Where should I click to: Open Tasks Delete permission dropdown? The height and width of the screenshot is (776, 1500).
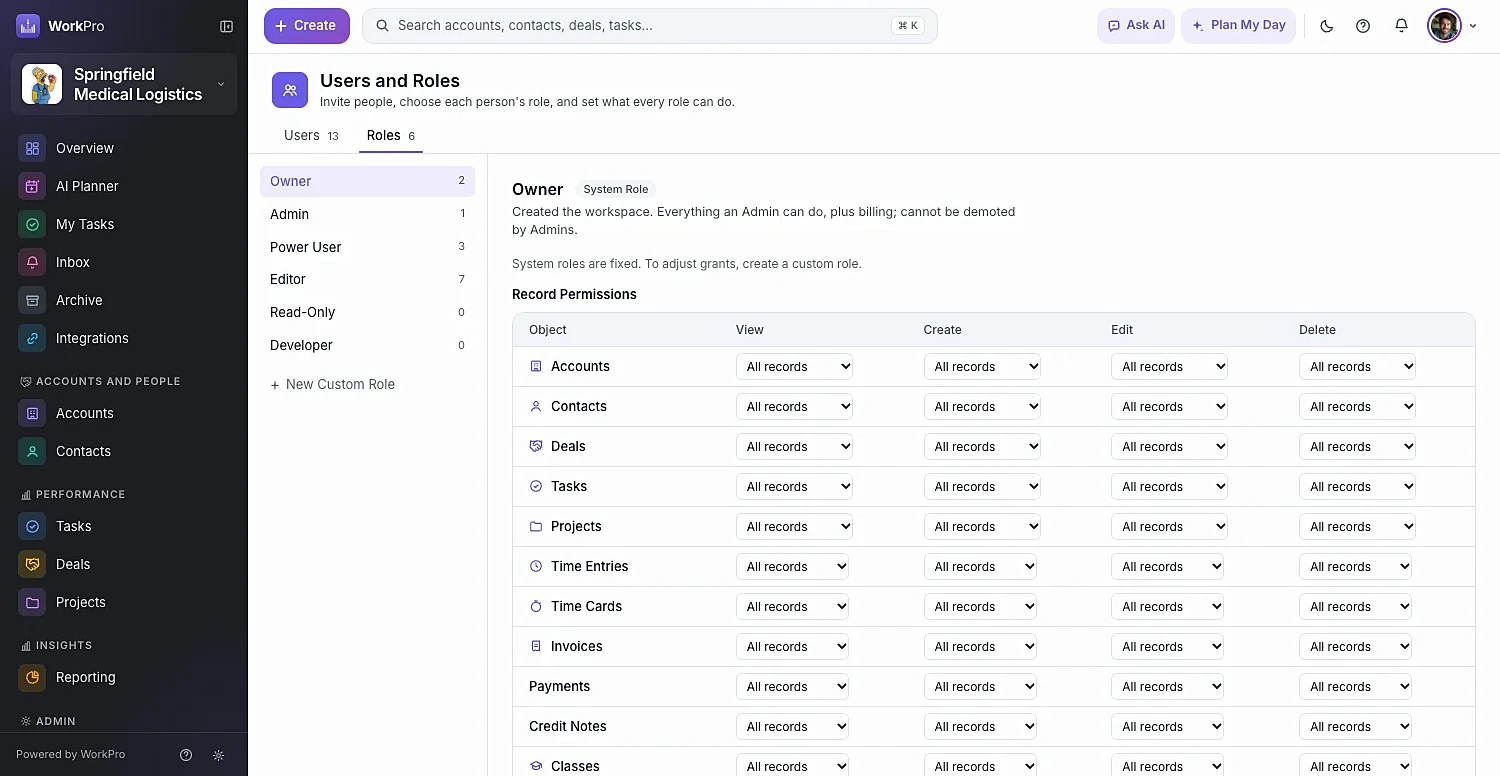(1357, 487)
